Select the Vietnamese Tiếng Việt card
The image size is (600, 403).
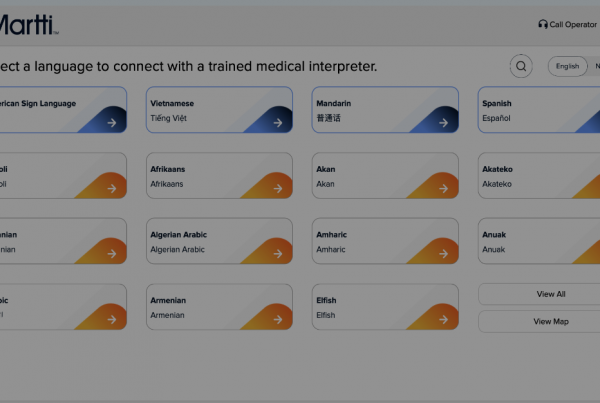coord(219,110)
